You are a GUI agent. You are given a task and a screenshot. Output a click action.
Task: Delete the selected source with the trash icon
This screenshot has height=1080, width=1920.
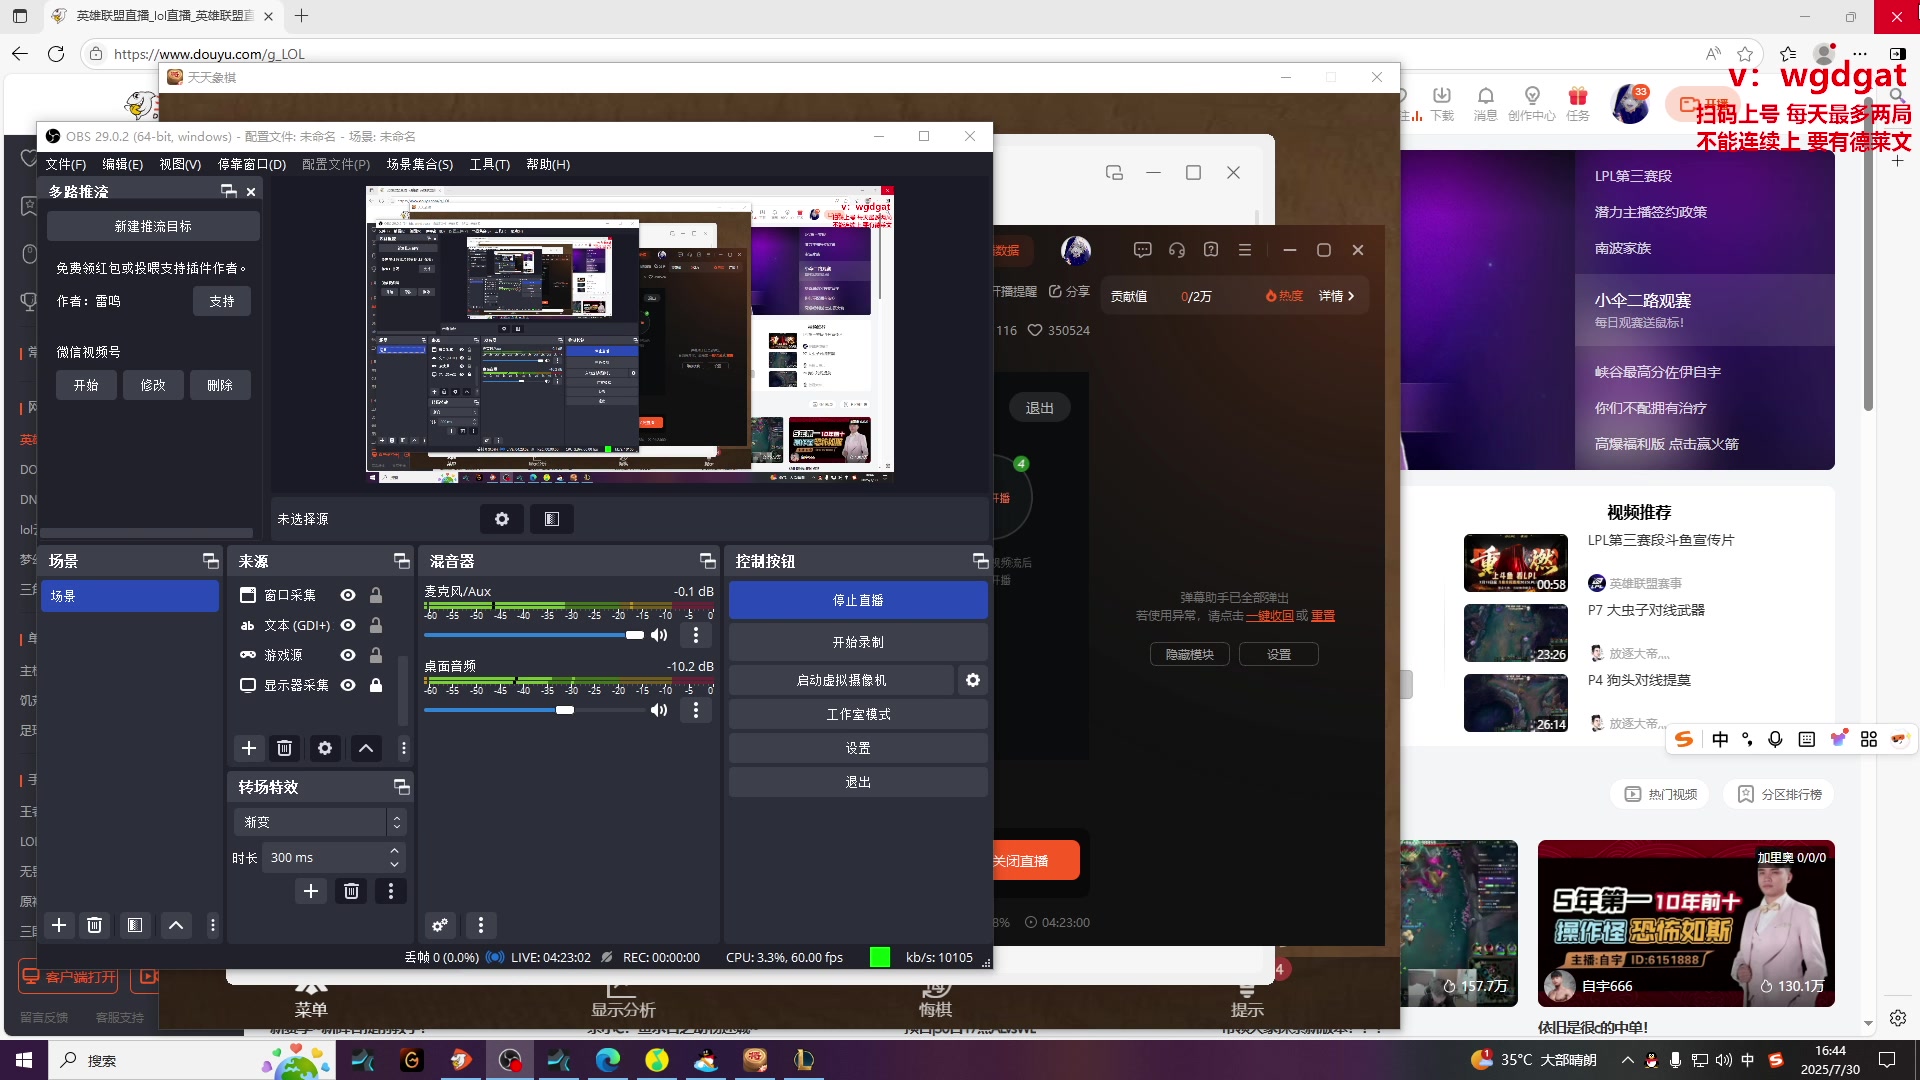(285, 748)
